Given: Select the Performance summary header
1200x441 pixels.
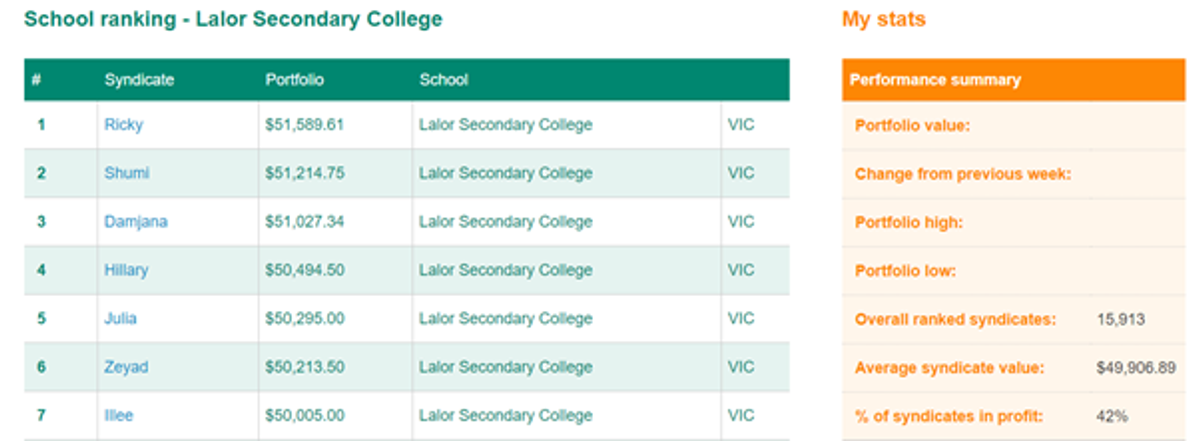Looking at the screenshot, I should pos(1013,80).
